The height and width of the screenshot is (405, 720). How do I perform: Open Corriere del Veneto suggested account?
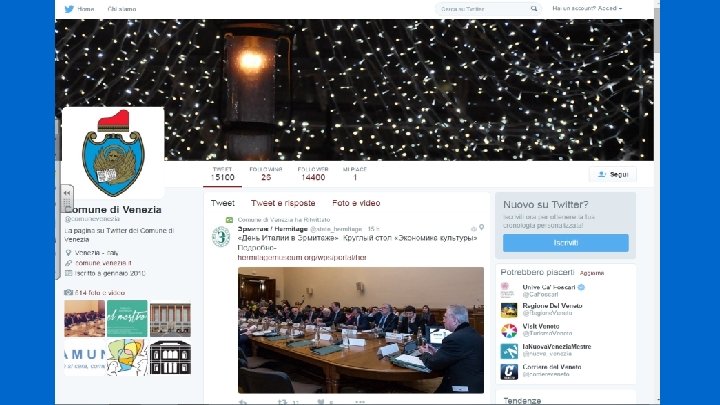pos(551,367)
